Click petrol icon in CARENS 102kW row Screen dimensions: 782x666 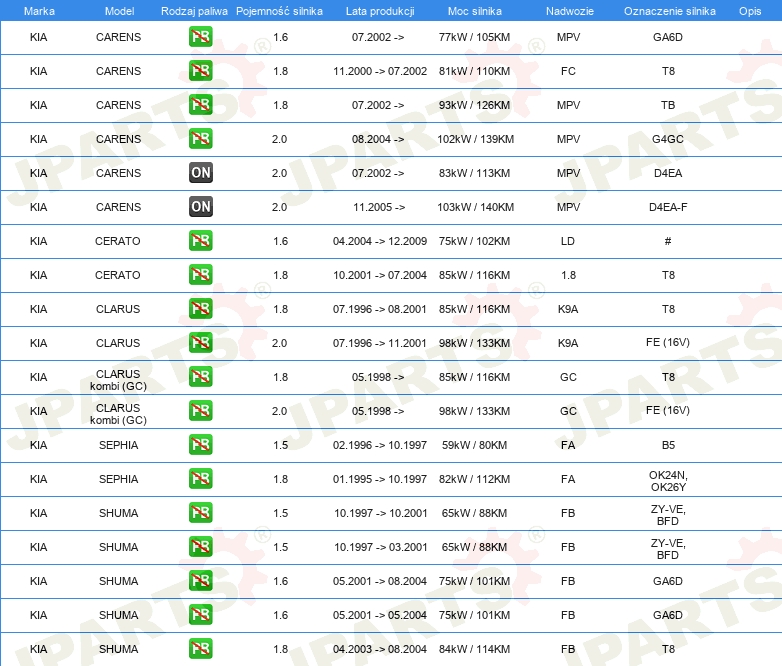(x=200, y=139)
